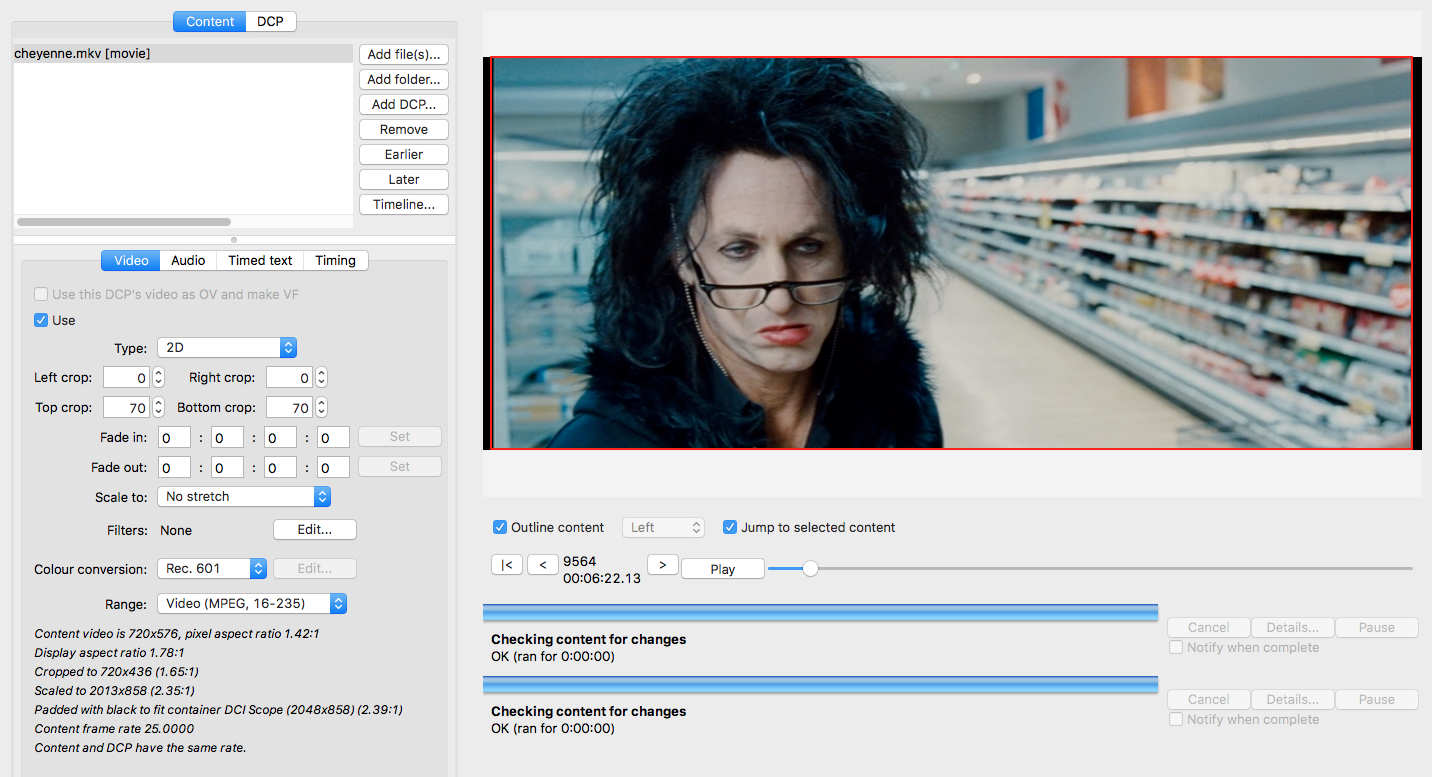The height and width of the screenshot is (777, 1432).
Task: Adjust the Left crop stepper arrows
Action: [158, 377]
